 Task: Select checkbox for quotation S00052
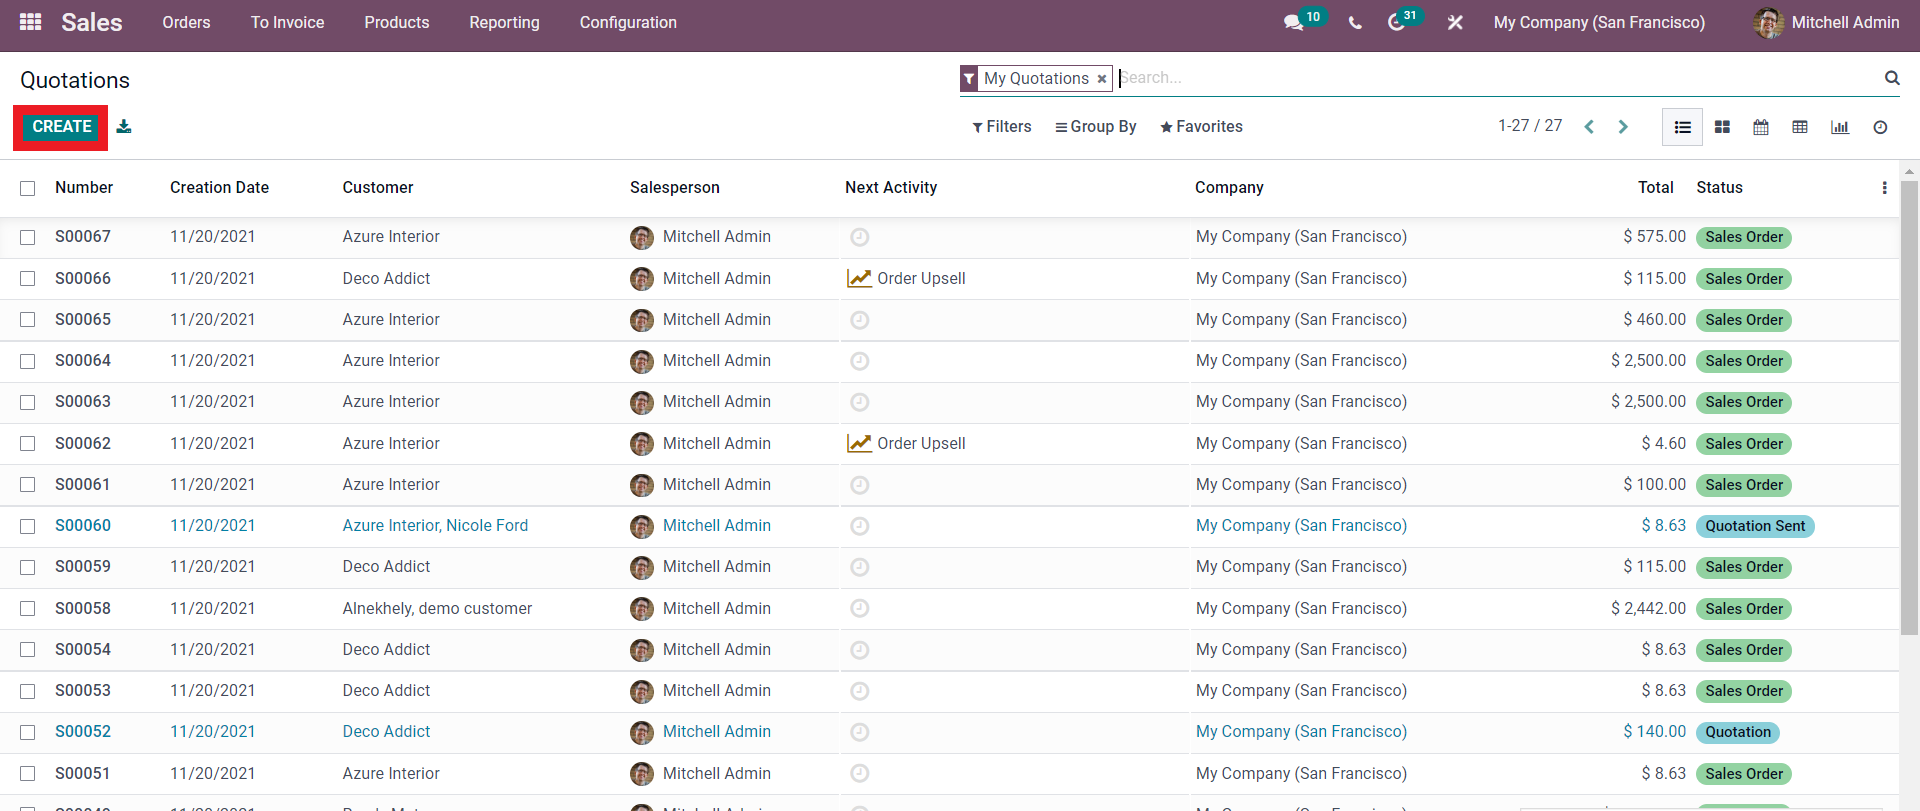[x=28, y=732]
